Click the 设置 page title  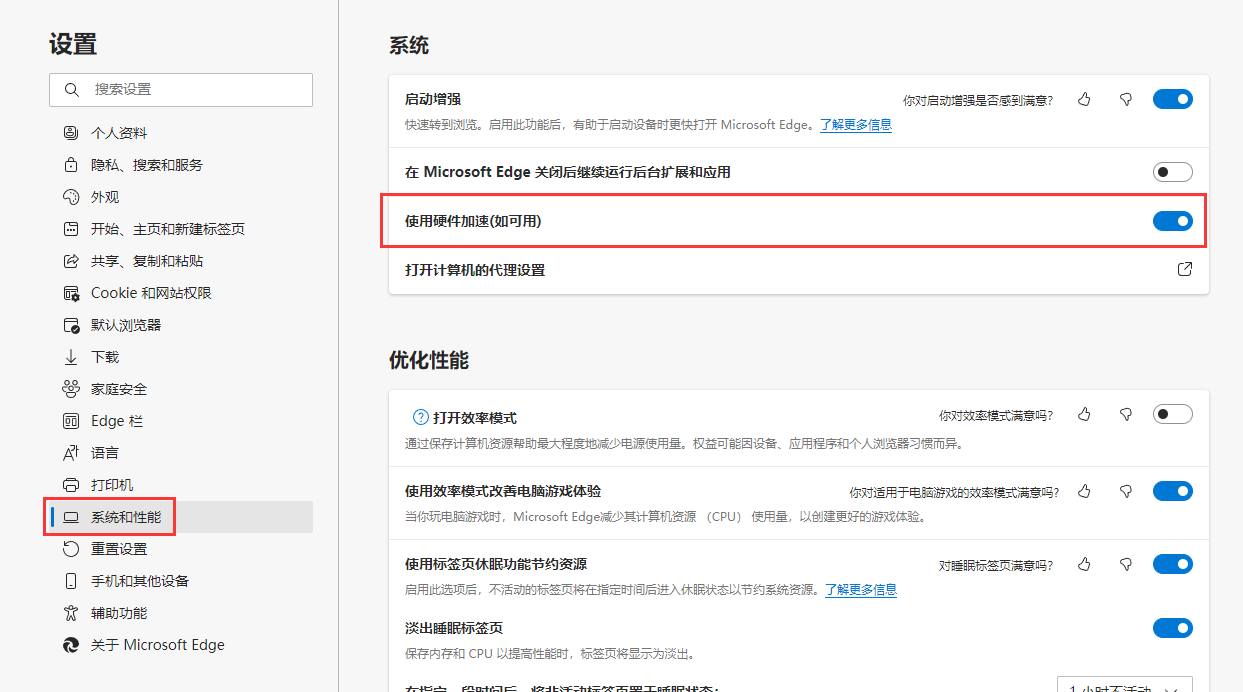pyautogui.click(x=73, y=44)
